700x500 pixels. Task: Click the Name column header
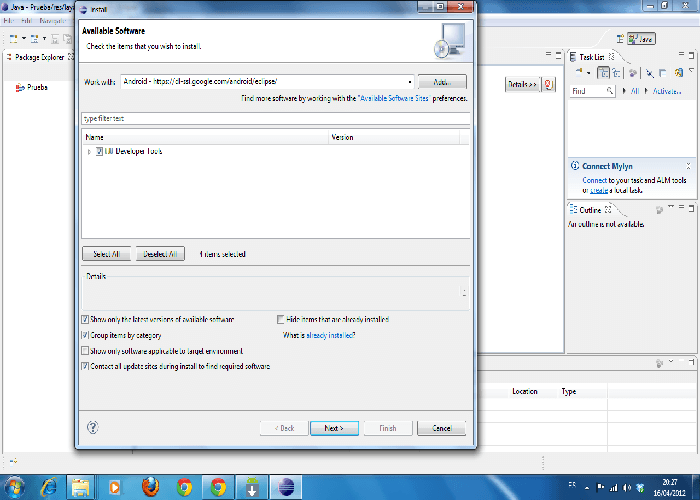[x=205, y=137]
